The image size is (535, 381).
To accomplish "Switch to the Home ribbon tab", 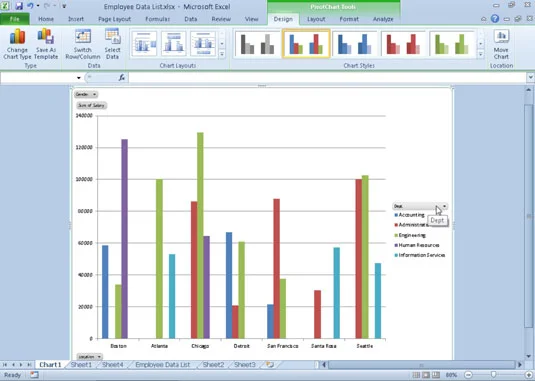I will [46, 19].
